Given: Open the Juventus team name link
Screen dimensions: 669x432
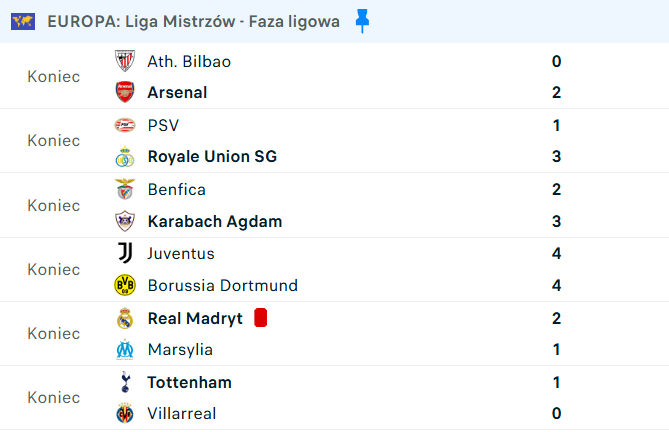Looking at the screenshot, I should [x=181, y=253].
